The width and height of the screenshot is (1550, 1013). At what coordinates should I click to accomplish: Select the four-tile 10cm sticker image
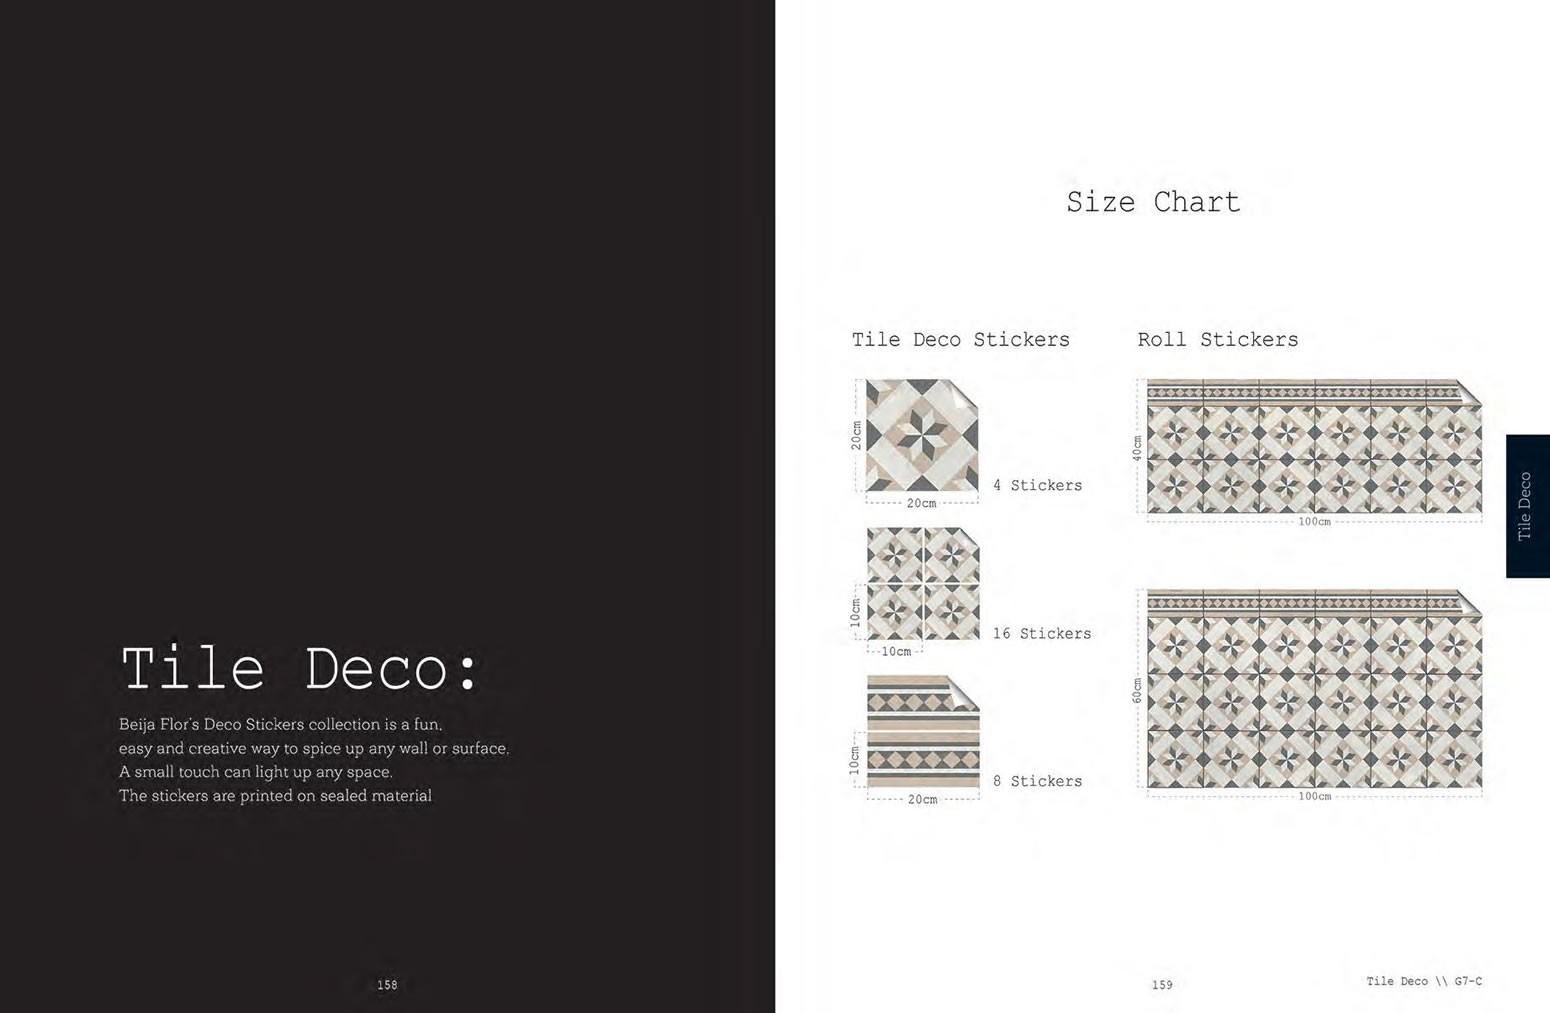922,584
